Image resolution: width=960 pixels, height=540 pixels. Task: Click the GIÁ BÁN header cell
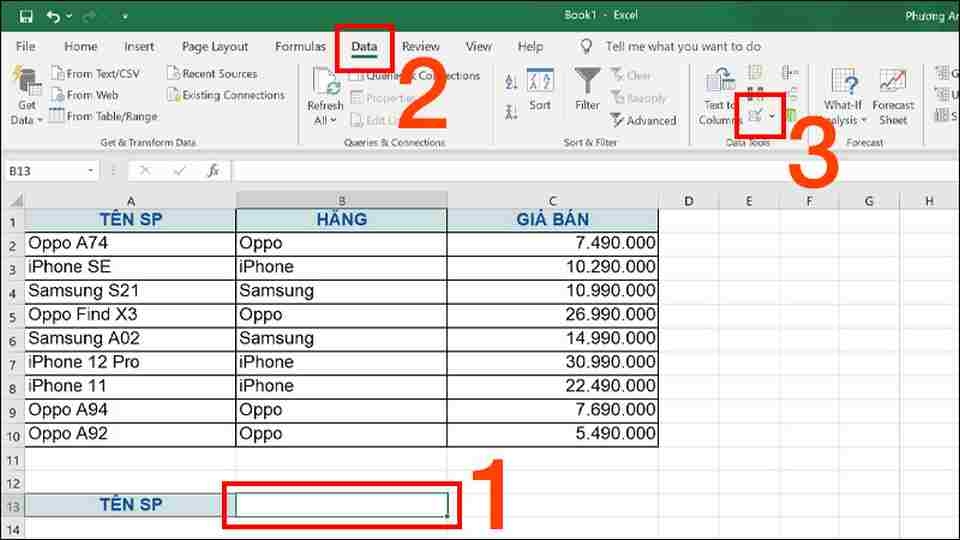(x=553, y=219)
